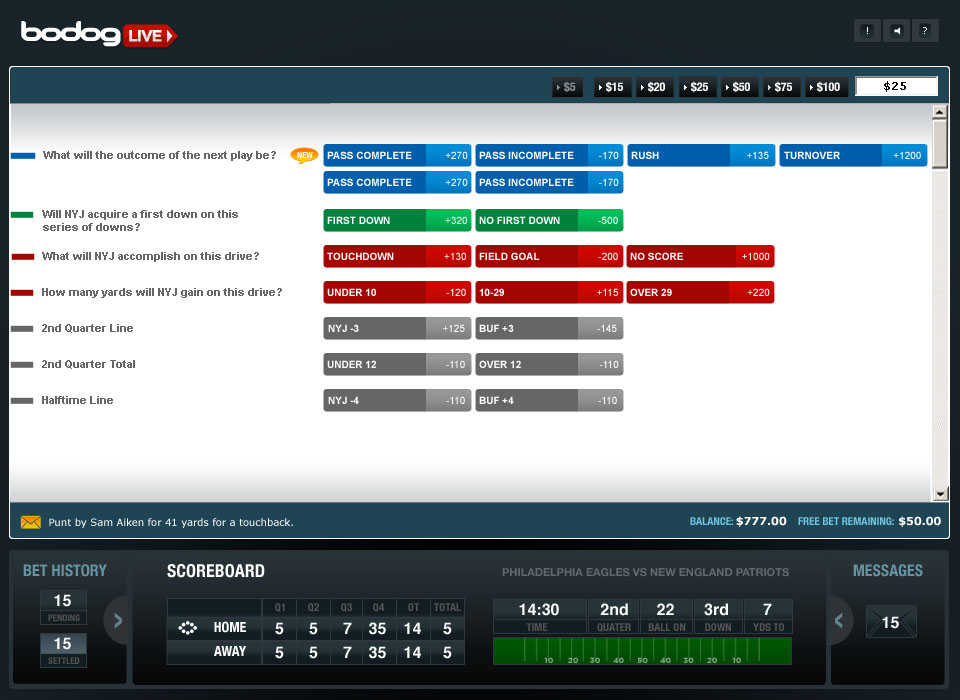
Task: View the 15 settled bets
Action: point(63,650)
